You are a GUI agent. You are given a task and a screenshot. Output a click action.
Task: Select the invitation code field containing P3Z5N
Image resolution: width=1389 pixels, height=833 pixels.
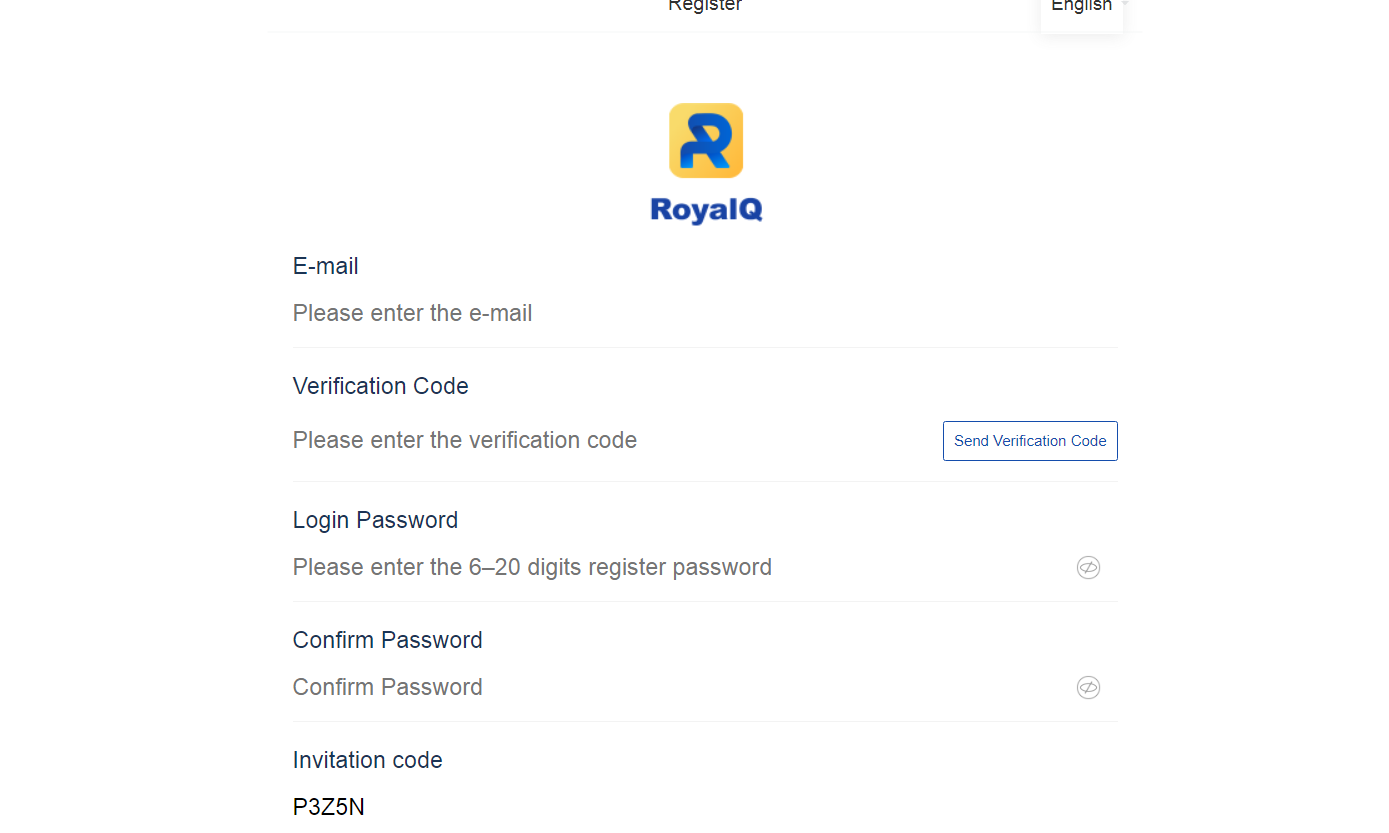click(705, 807)
